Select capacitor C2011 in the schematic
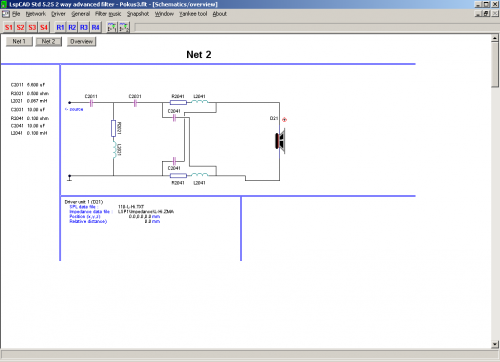Image resolution: width=500 pixels, height=362 pixels. (91, 103)
